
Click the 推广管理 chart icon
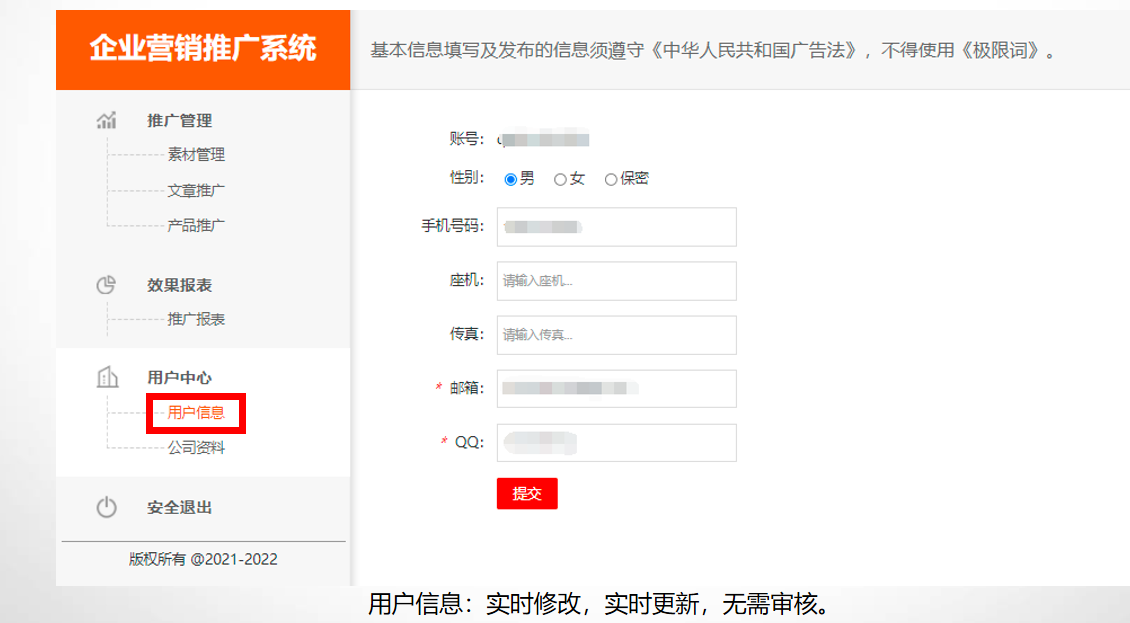(106, 120)
